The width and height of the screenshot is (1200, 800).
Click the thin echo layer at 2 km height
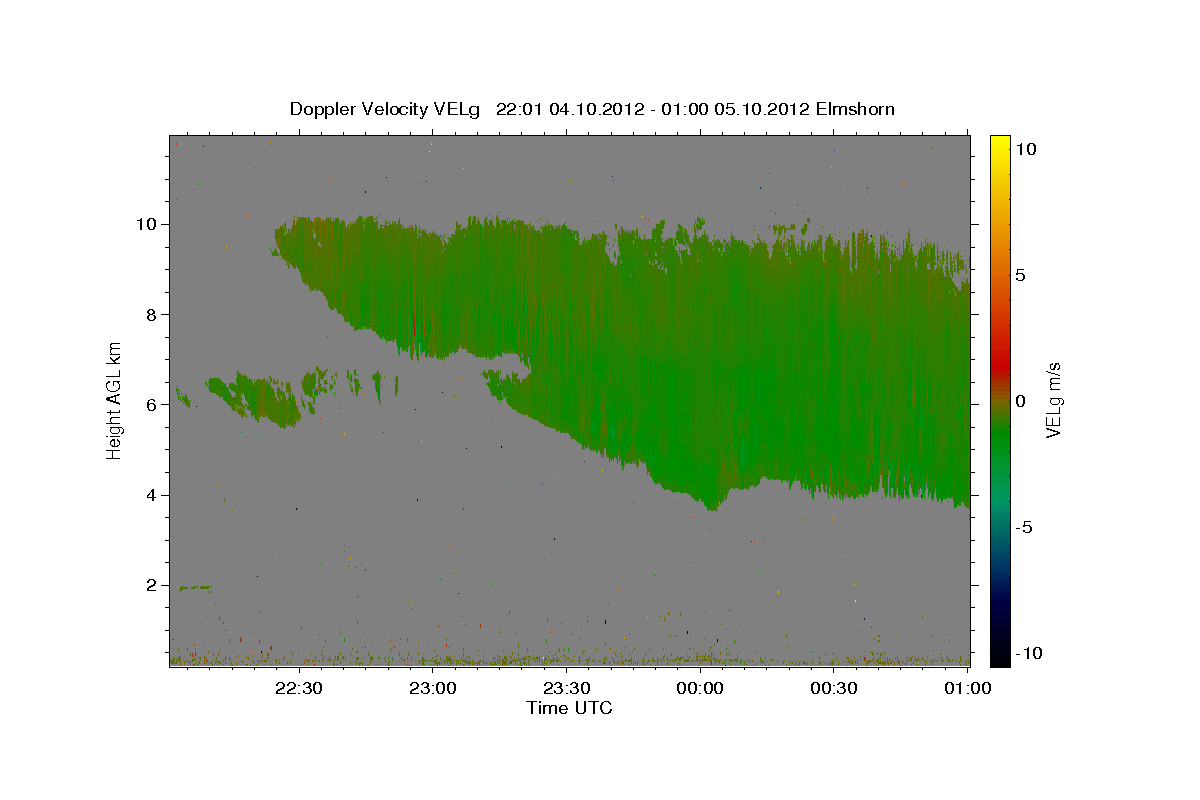pos(195,588)
